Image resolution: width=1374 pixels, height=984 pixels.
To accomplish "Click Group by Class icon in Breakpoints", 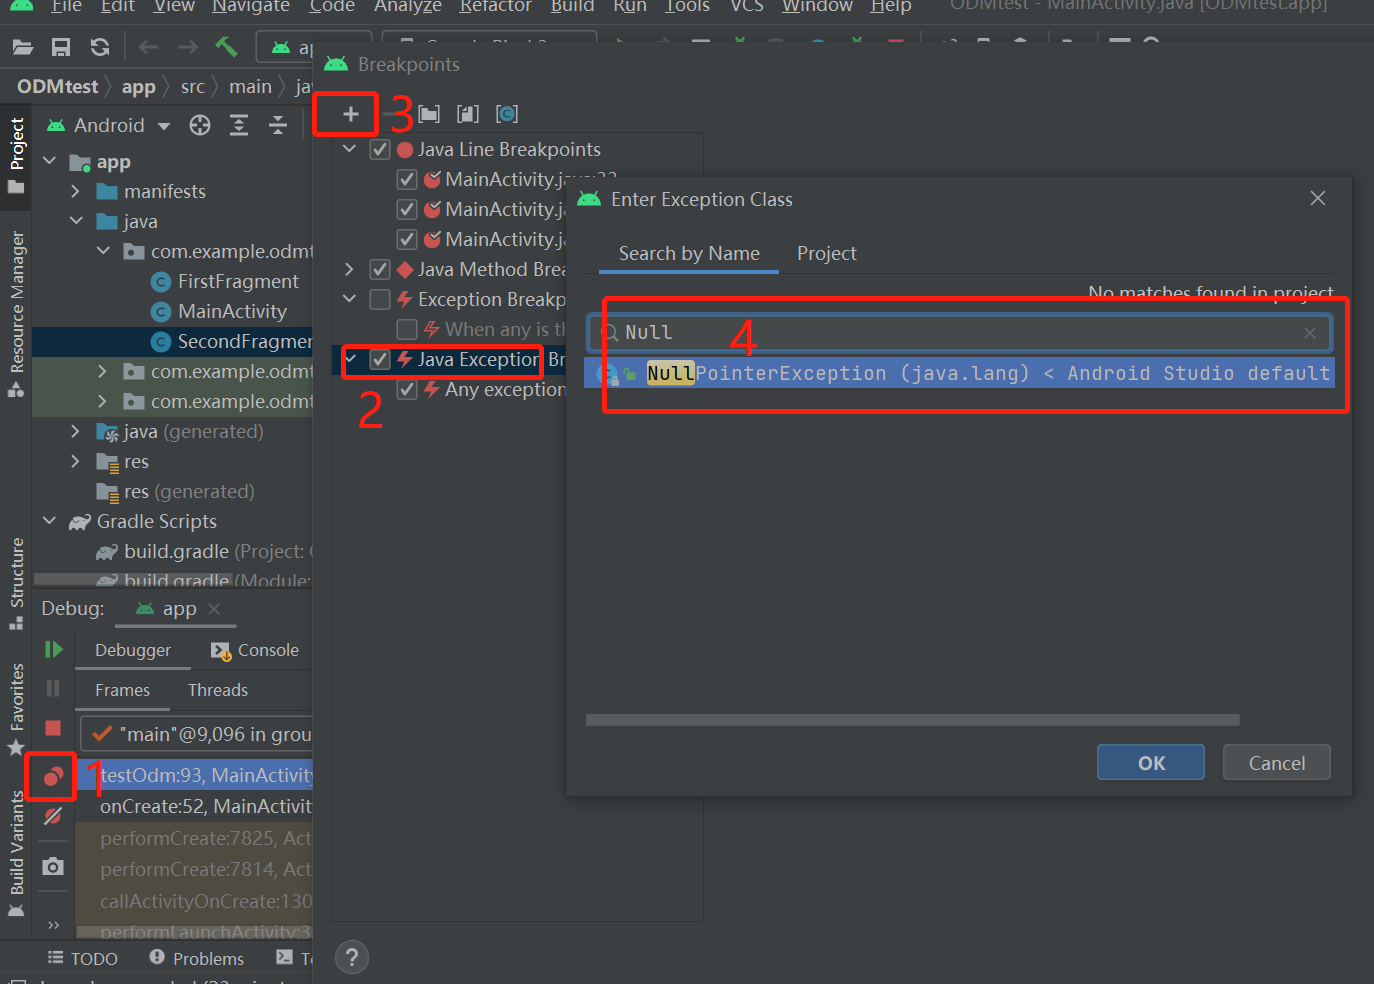I will click(x=507, y=114).
